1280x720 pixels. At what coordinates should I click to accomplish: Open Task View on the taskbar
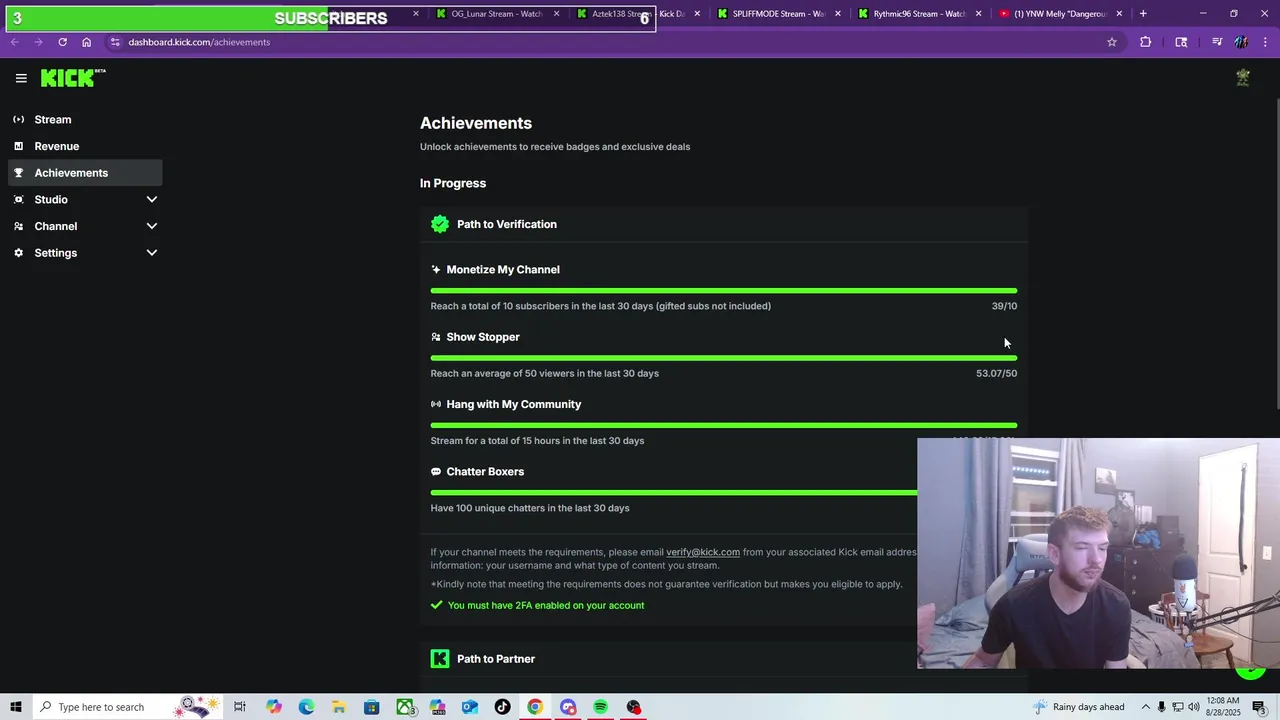point(240,707)
